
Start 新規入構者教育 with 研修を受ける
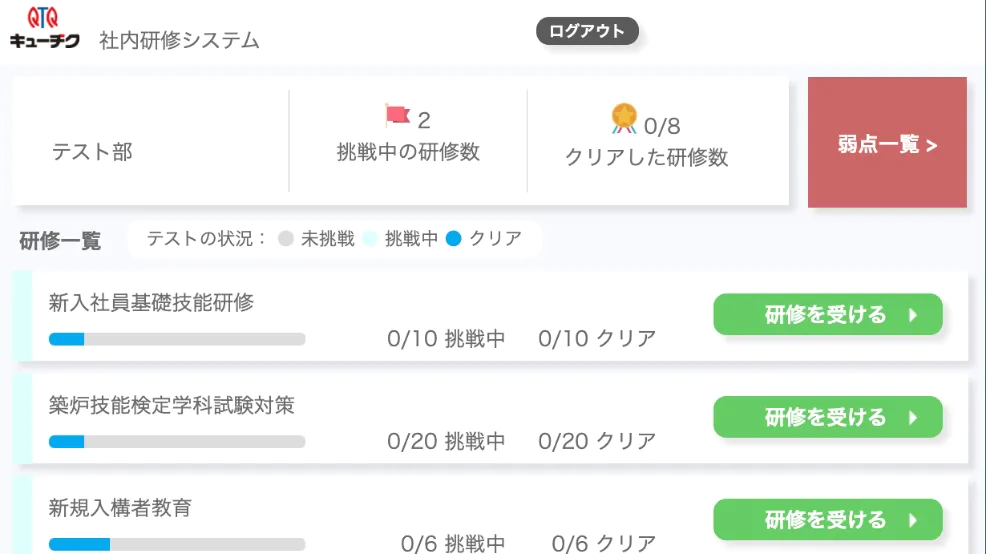click(x=827, y=519)
